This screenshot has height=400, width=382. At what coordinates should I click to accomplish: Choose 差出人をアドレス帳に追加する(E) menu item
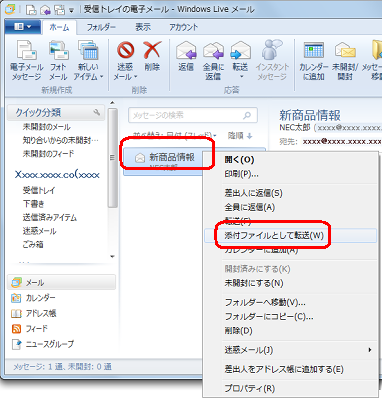click(x=284, y=369)
